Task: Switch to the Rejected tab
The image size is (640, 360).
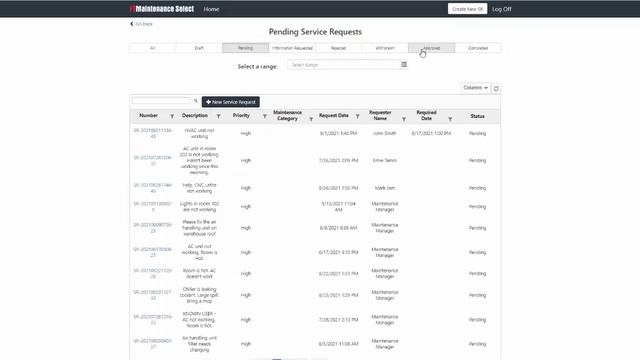Action: coord(338,48)
